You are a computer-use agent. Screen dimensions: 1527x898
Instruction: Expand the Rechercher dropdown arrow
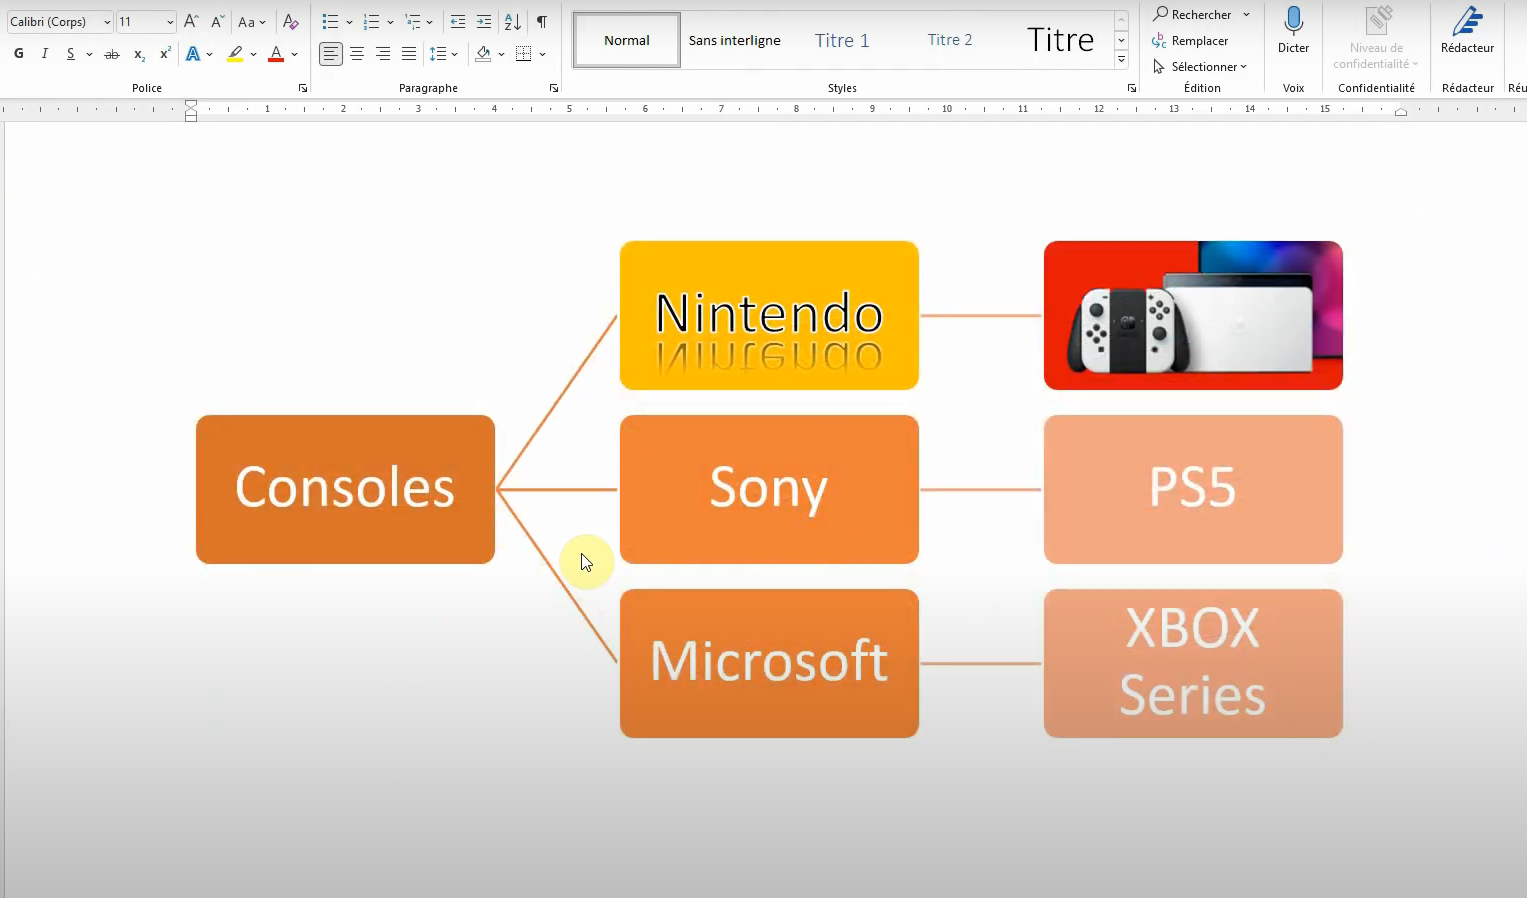tap(1246, 14)
